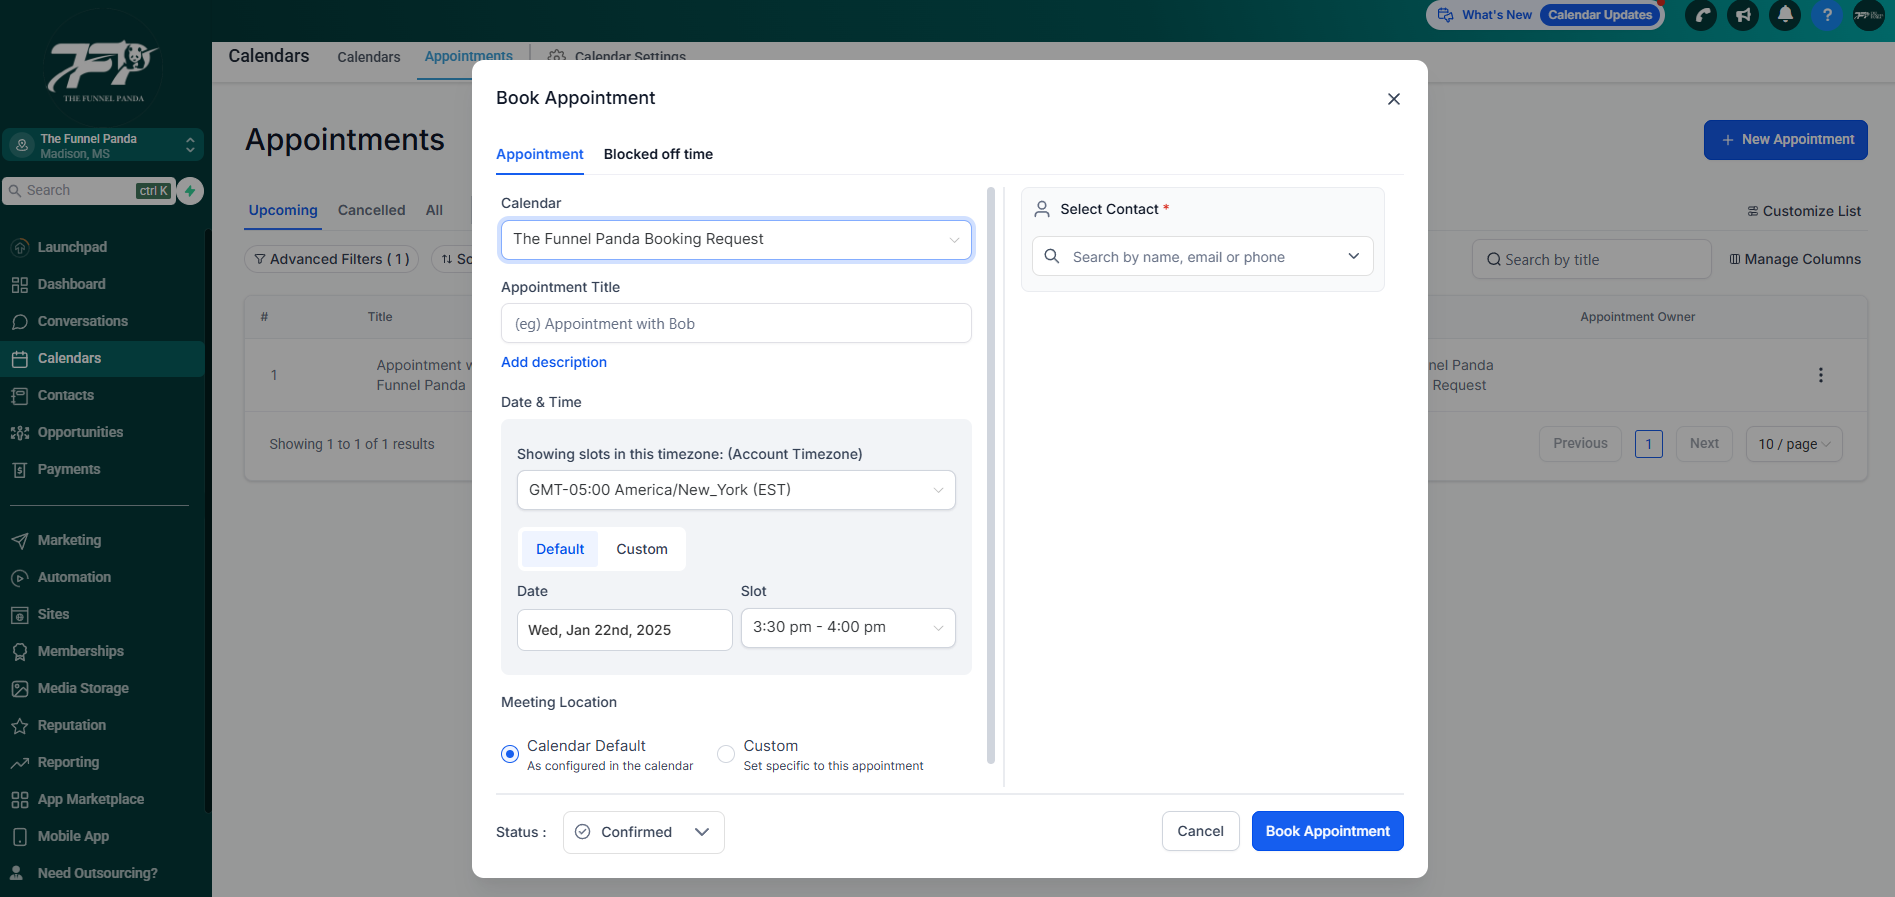Click the megaphone announcements icon
1895x897 pixels.
(x=1743, y=15)
